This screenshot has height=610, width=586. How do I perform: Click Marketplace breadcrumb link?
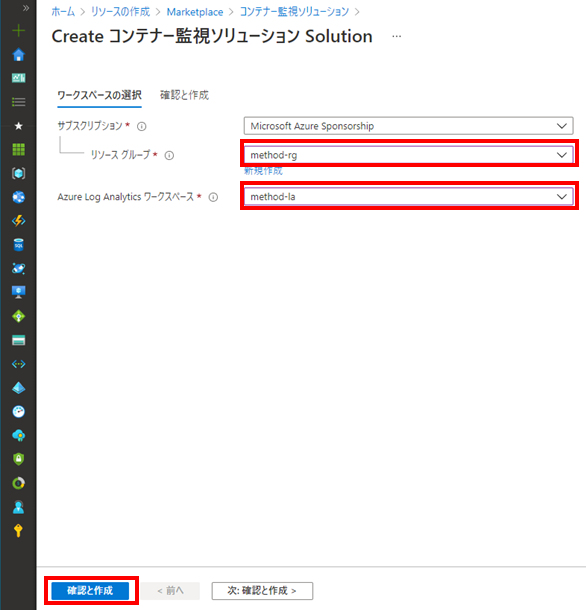pos(195,12)
